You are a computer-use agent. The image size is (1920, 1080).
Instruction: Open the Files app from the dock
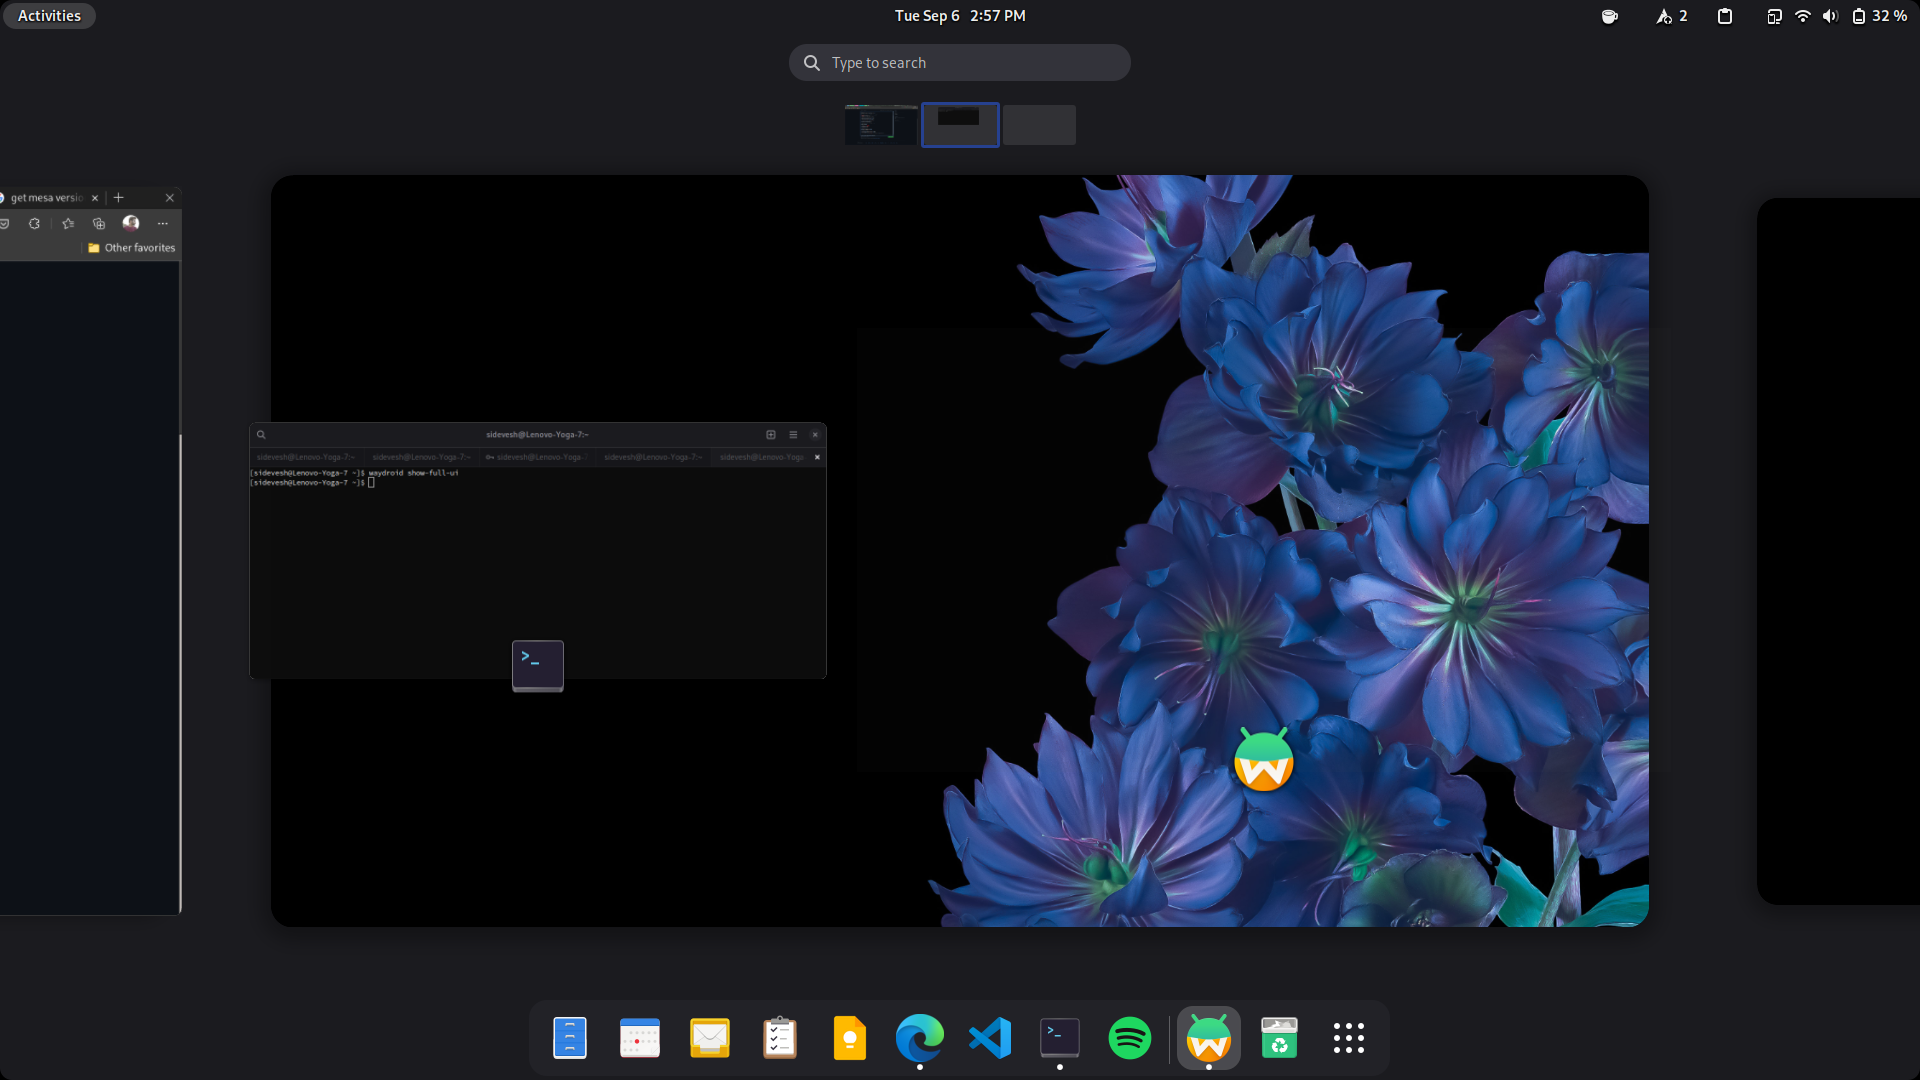(x=570, y=1038)
